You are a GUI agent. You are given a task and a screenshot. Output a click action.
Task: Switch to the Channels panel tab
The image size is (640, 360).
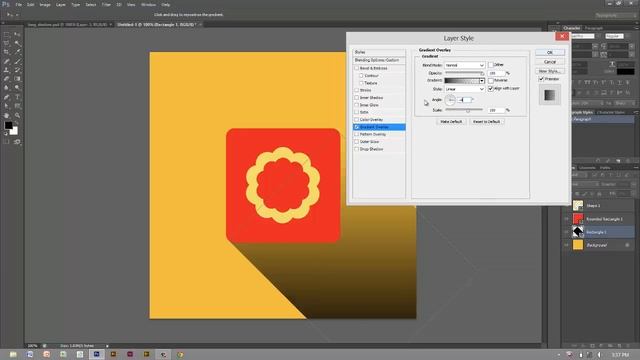click(x=587, y=168)
